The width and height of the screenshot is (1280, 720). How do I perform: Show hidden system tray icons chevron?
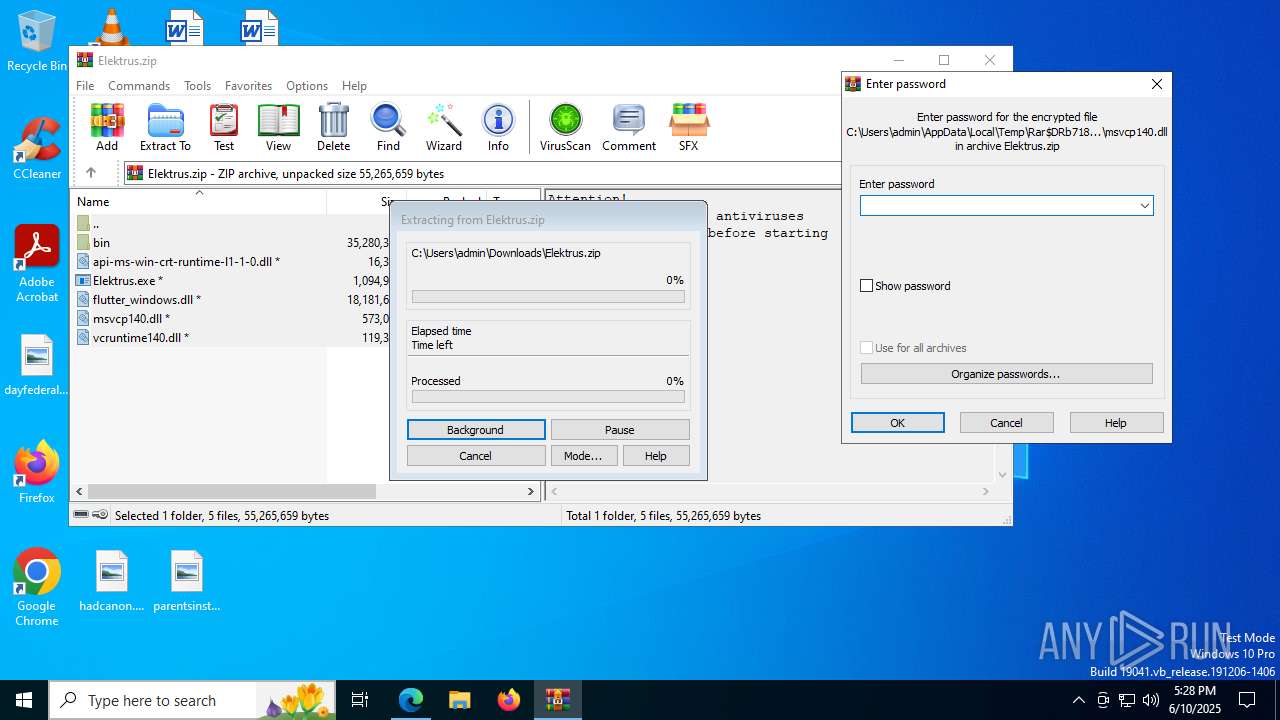pos(1078,700)
